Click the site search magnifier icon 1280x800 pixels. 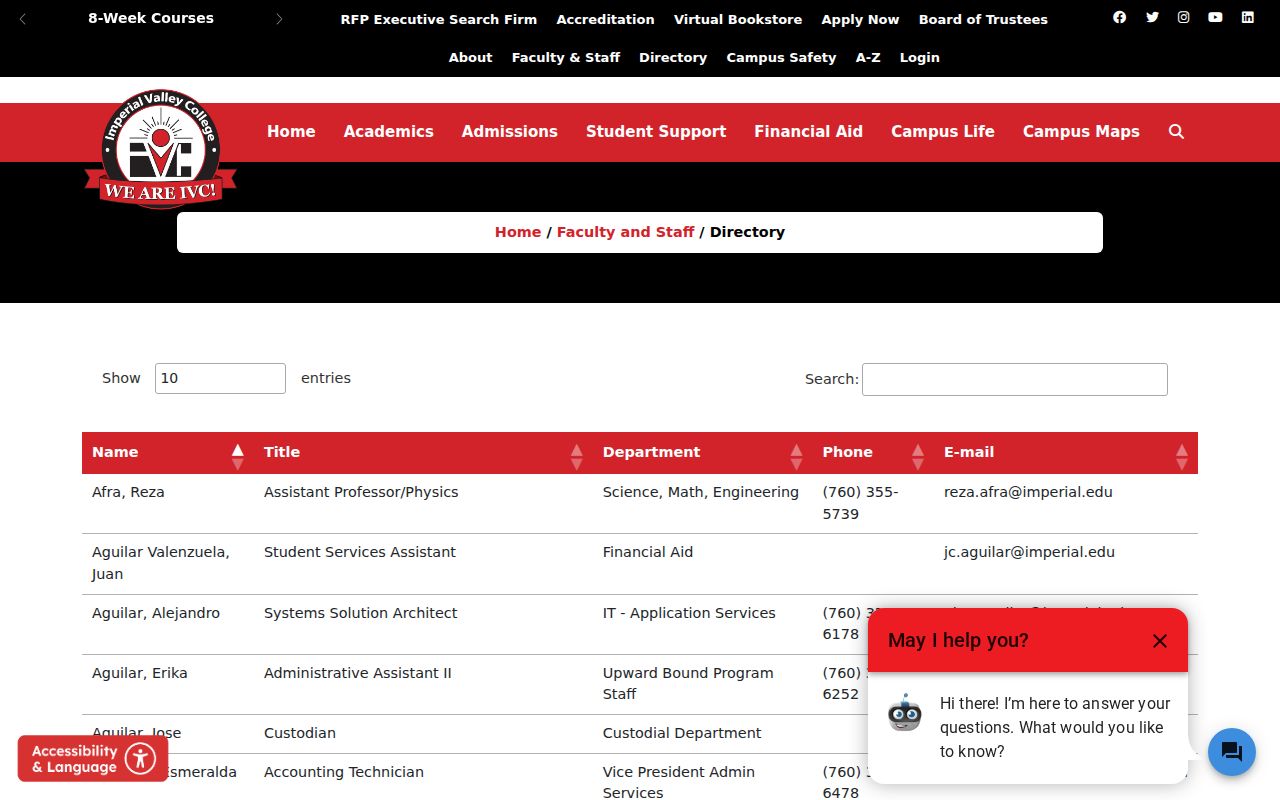1176,132
